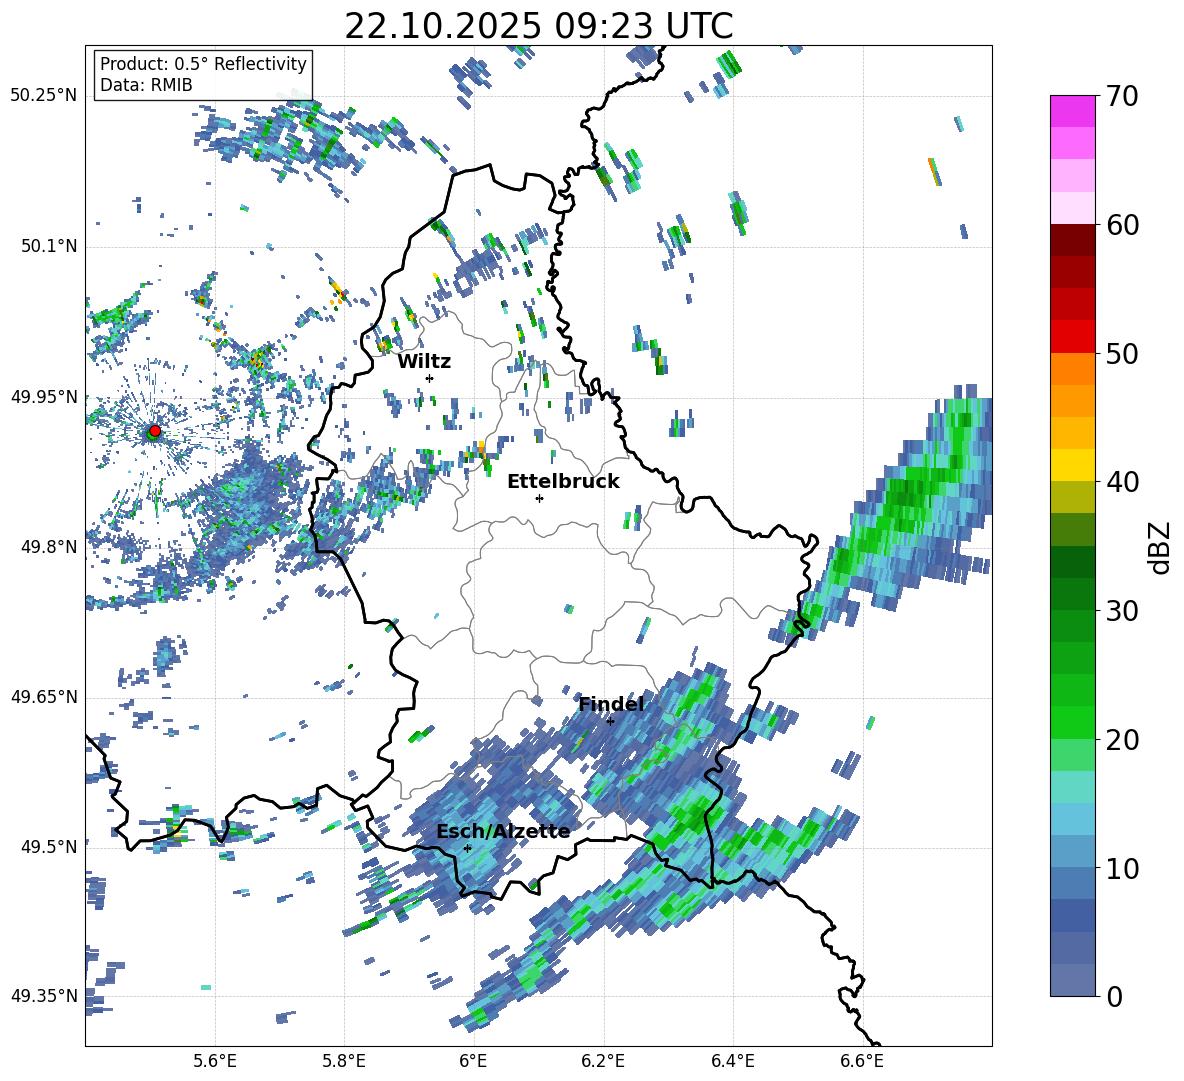Click the 50 tick label on colorbar

[x=1122, y=354]
